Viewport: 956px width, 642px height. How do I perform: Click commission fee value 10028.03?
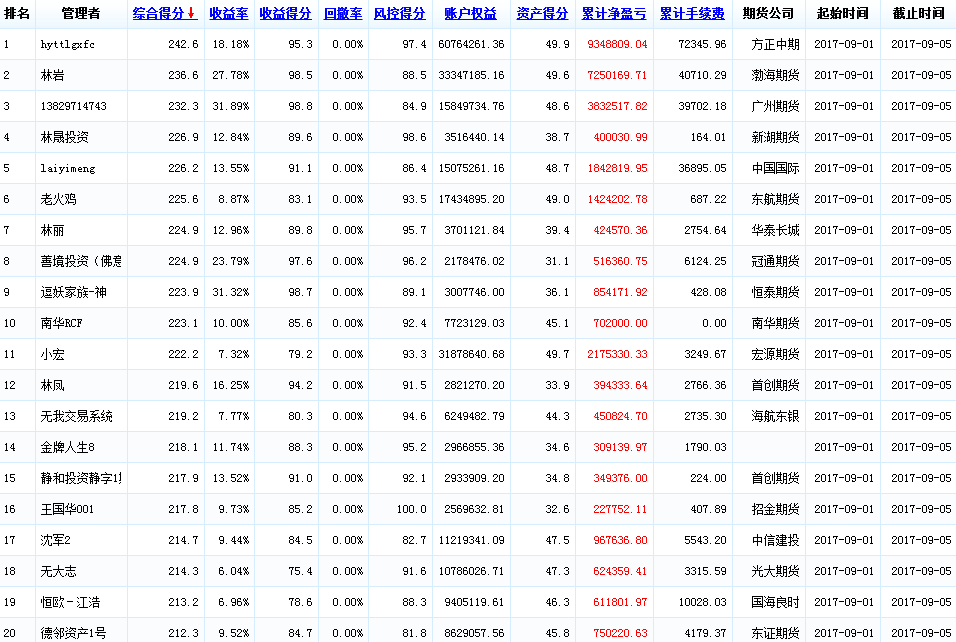pyautogui.click(x=702, y=602)
